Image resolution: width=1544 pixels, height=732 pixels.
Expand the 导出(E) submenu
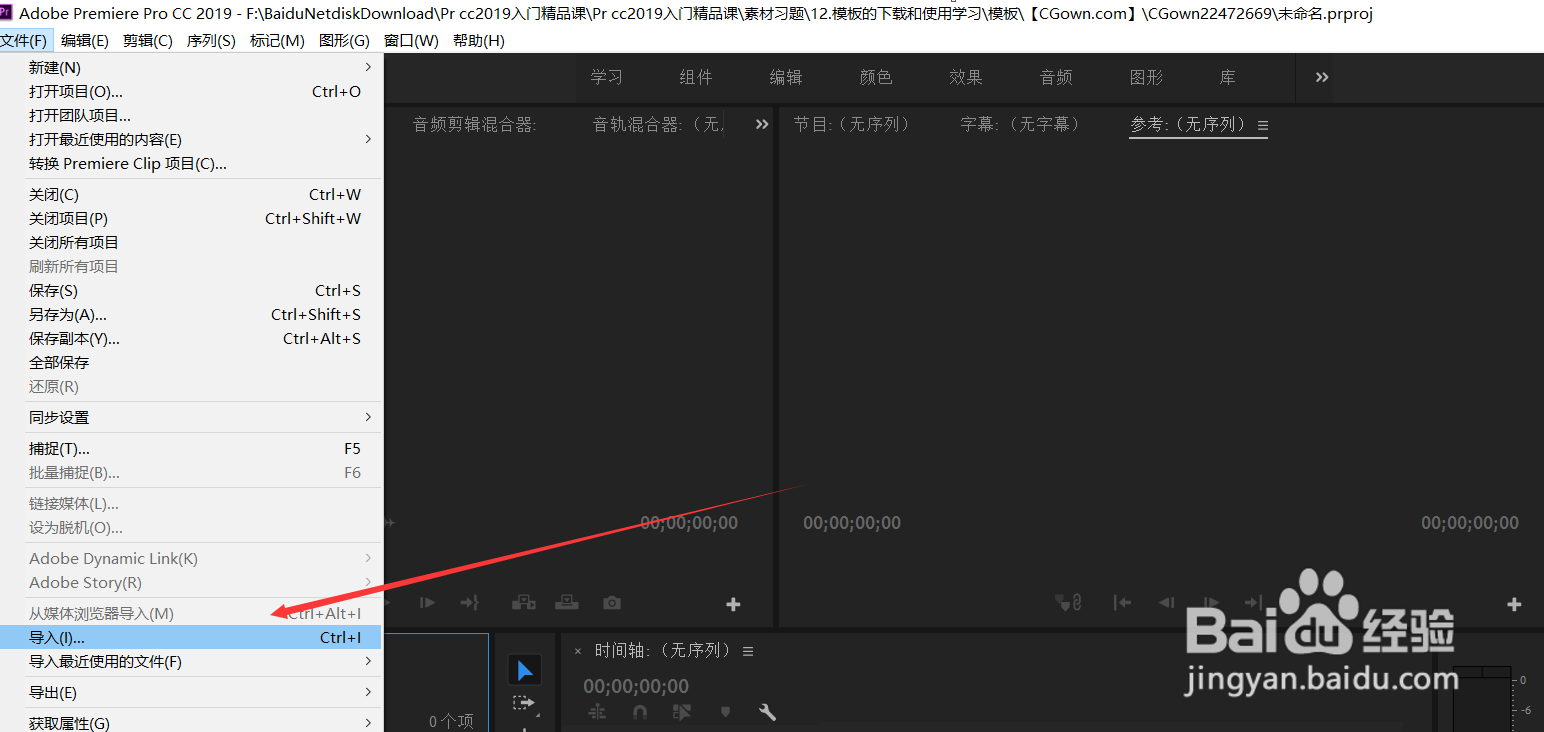[368, 692]
